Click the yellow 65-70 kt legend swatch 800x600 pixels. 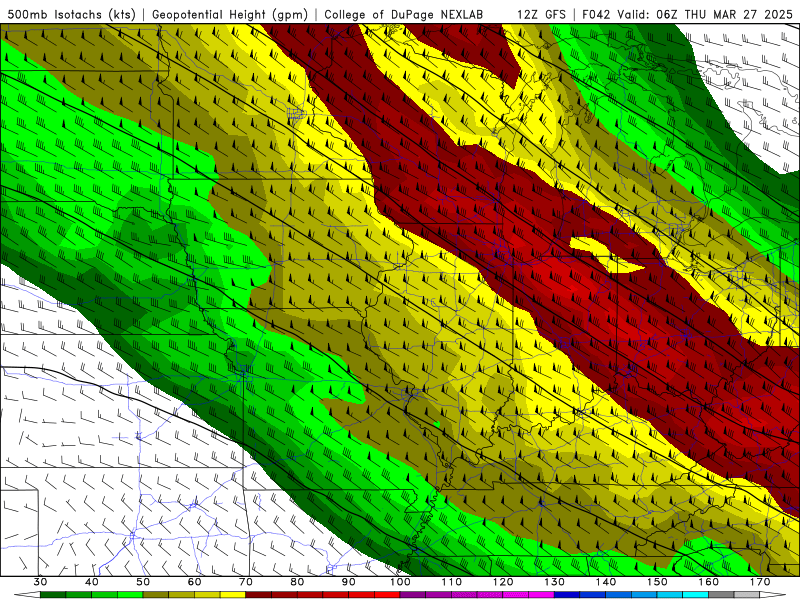[233, 595]
